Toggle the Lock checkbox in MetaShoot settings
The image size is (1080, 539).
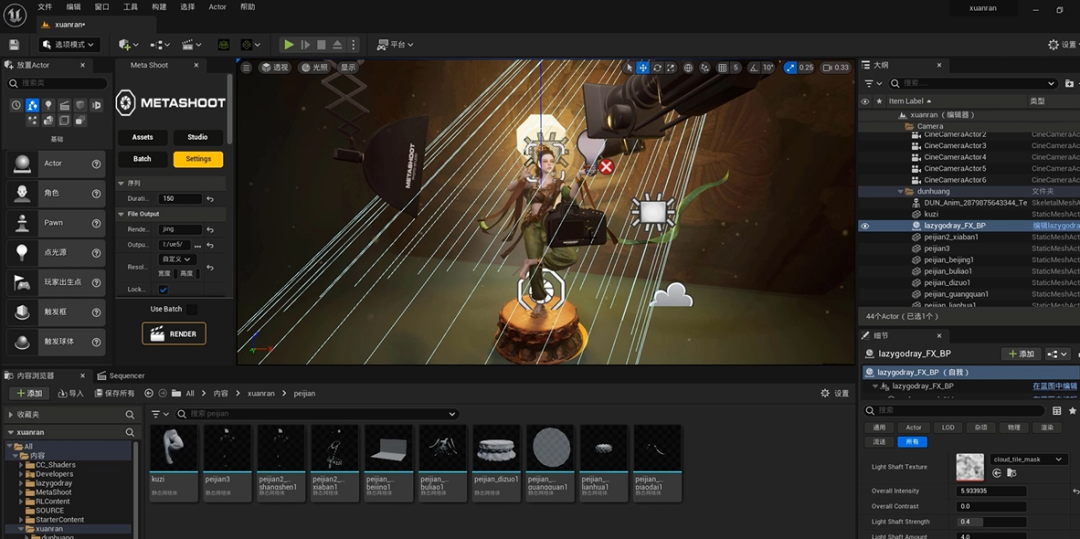click(163, 290)
